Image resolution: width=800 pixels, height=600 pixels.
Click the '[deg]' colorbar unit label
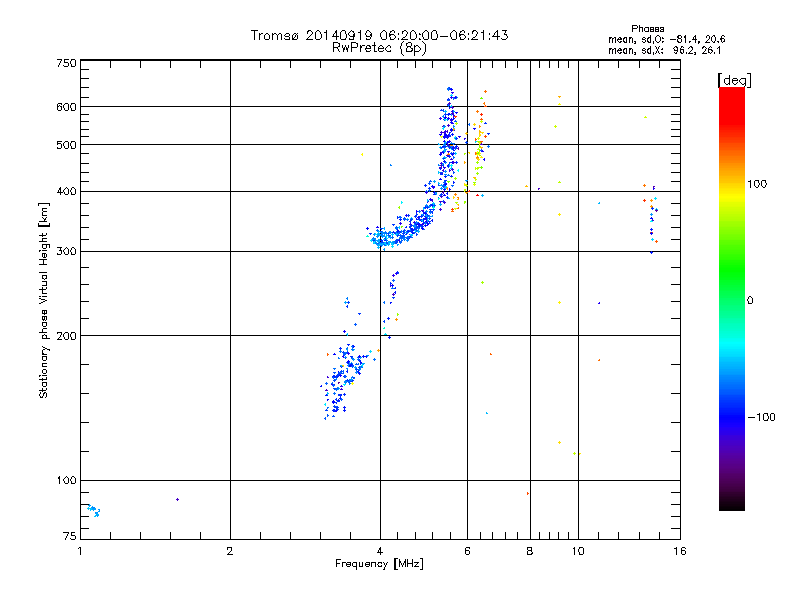(x=734, y=80)
